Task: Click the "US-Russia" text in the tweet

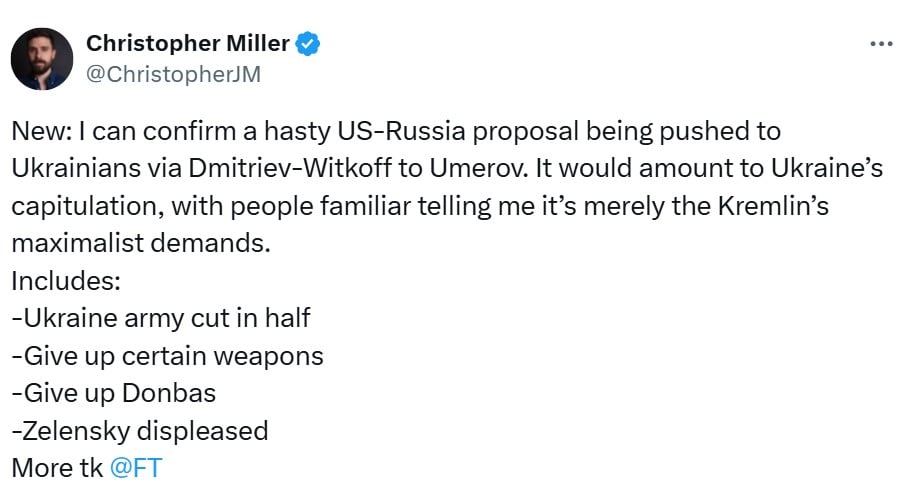Action: 402,131
